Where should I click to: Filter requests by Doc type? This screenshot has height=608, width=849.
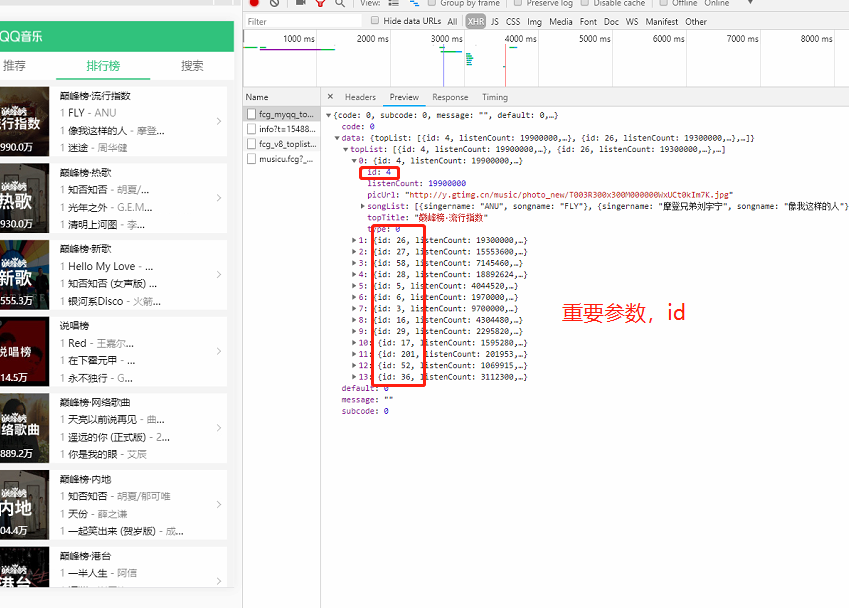611,22
